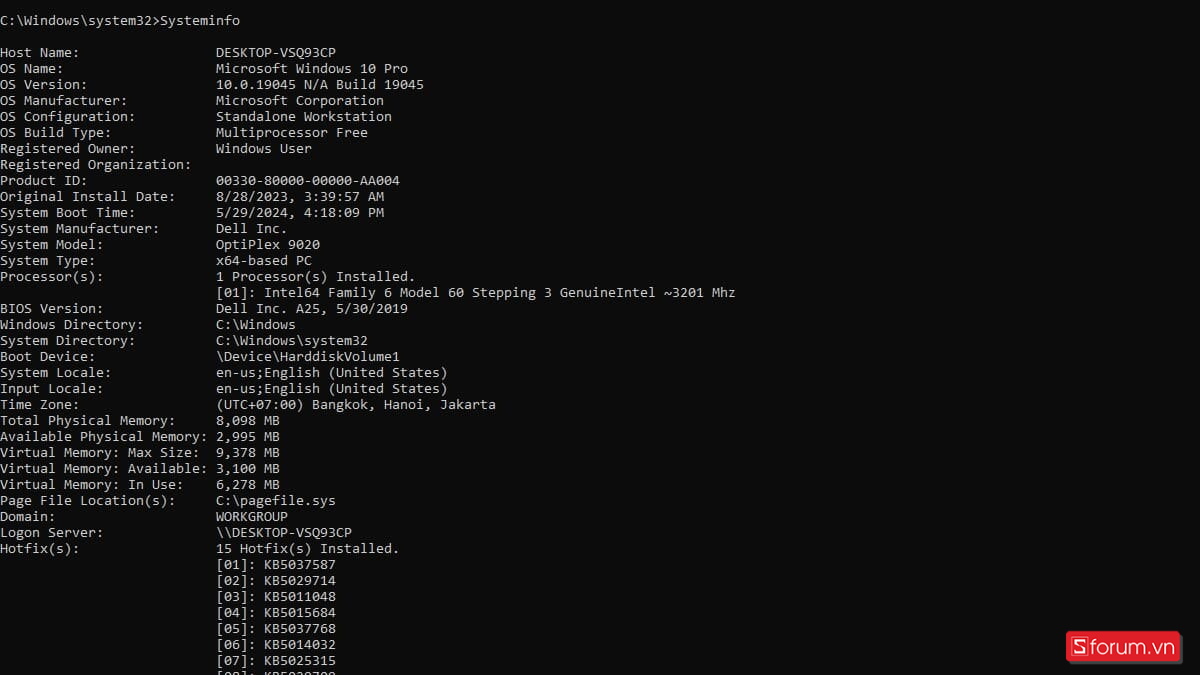Viewport: 1200px width, 675px height.
Task: Click the Intel64 Family 6 processor line
Action: pyautogui.click(x=476, y=293)
